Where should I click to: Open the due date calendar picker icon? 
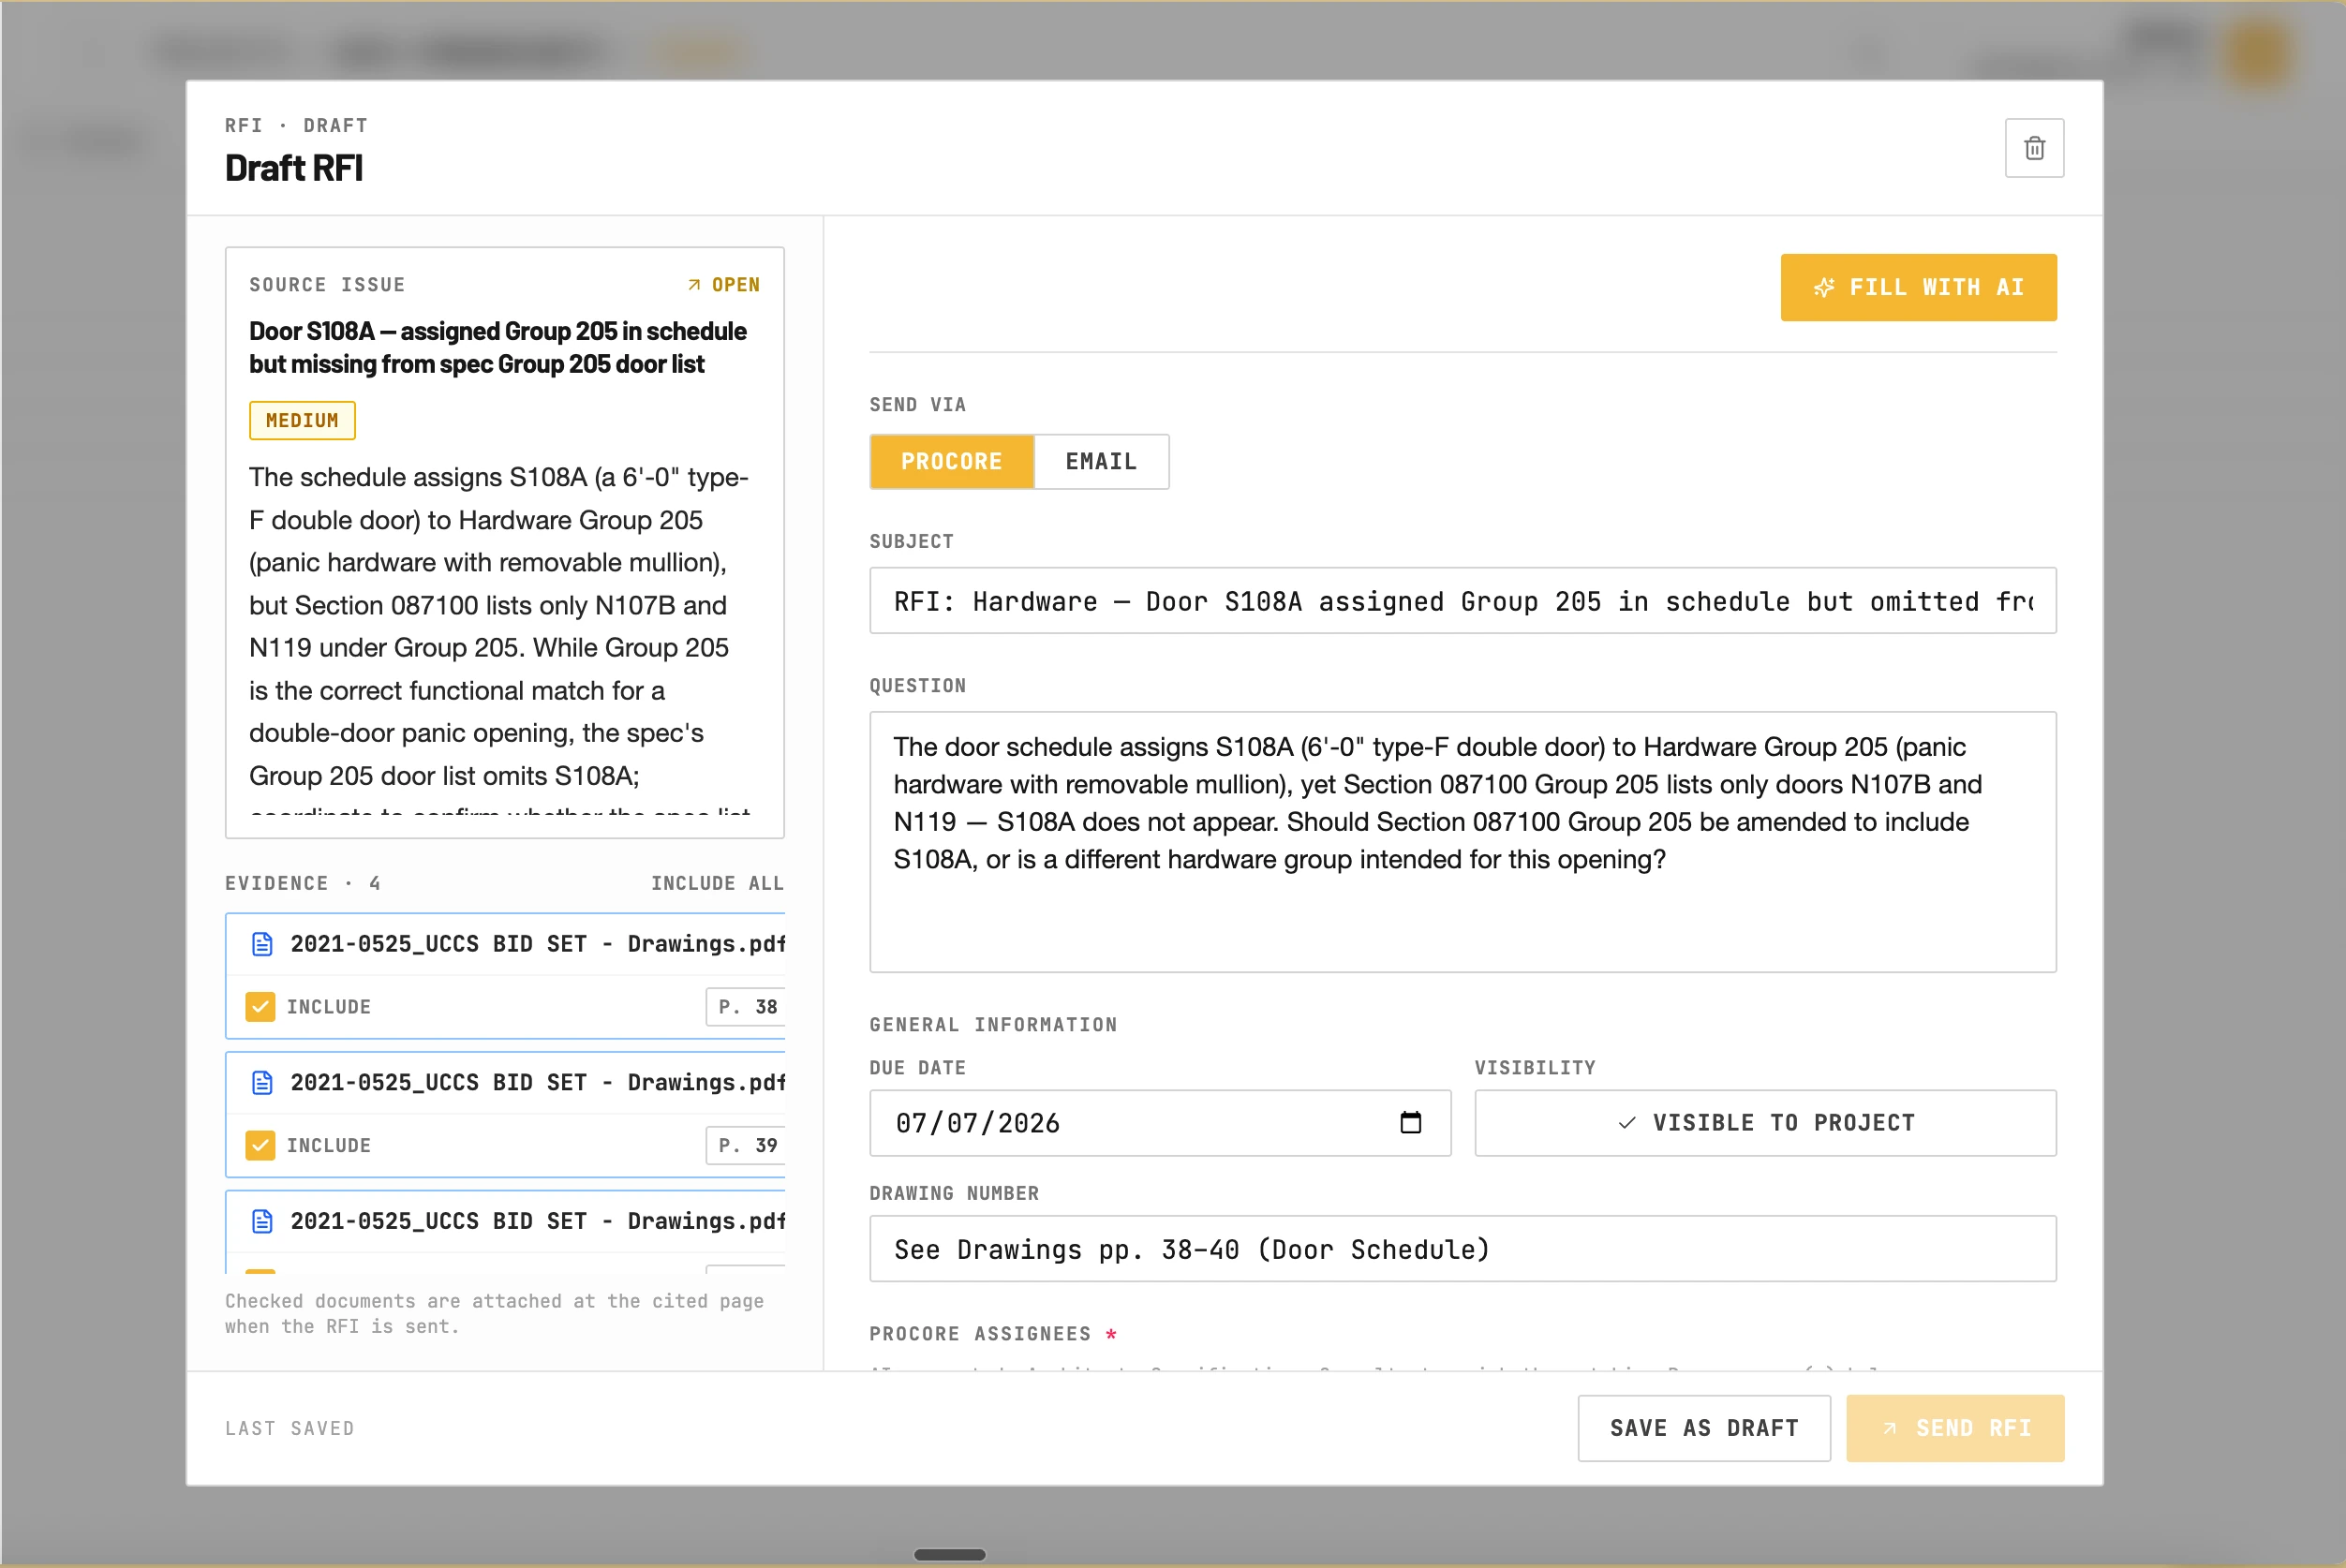pyautogui.click(x=1410, y=1122)
